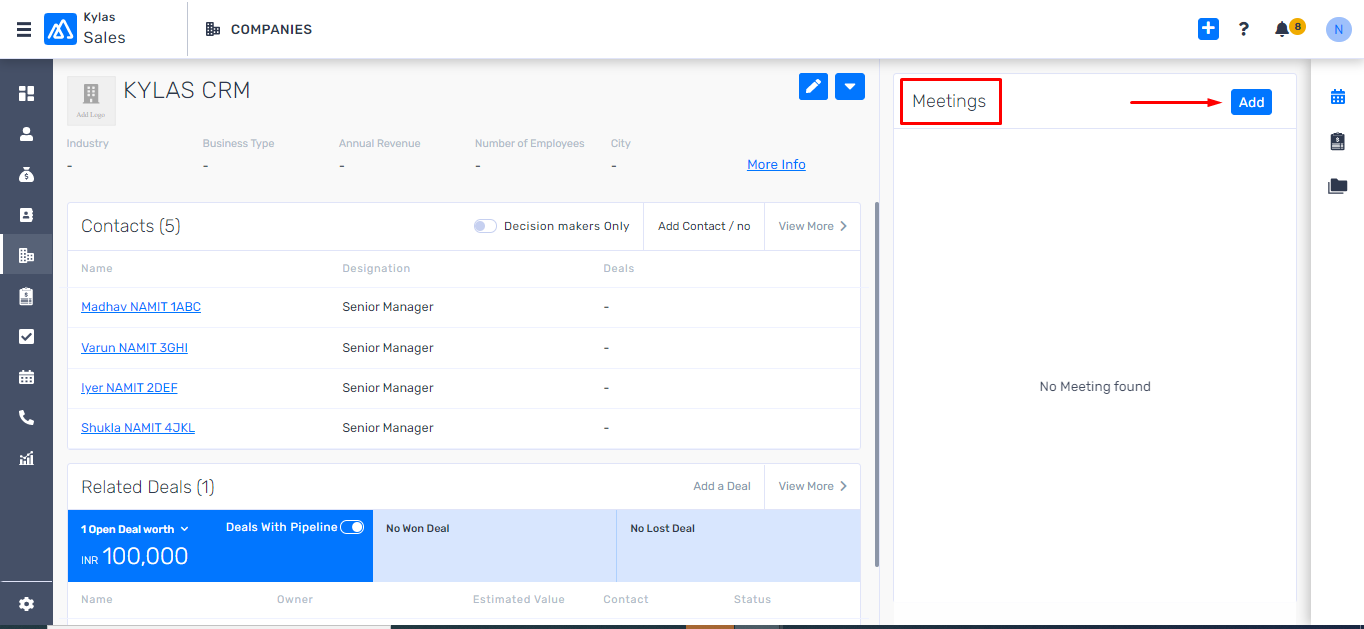The image size is (1364, 629).
Task: Click the blue plus quick-add icon
Action: [1208, 29]
